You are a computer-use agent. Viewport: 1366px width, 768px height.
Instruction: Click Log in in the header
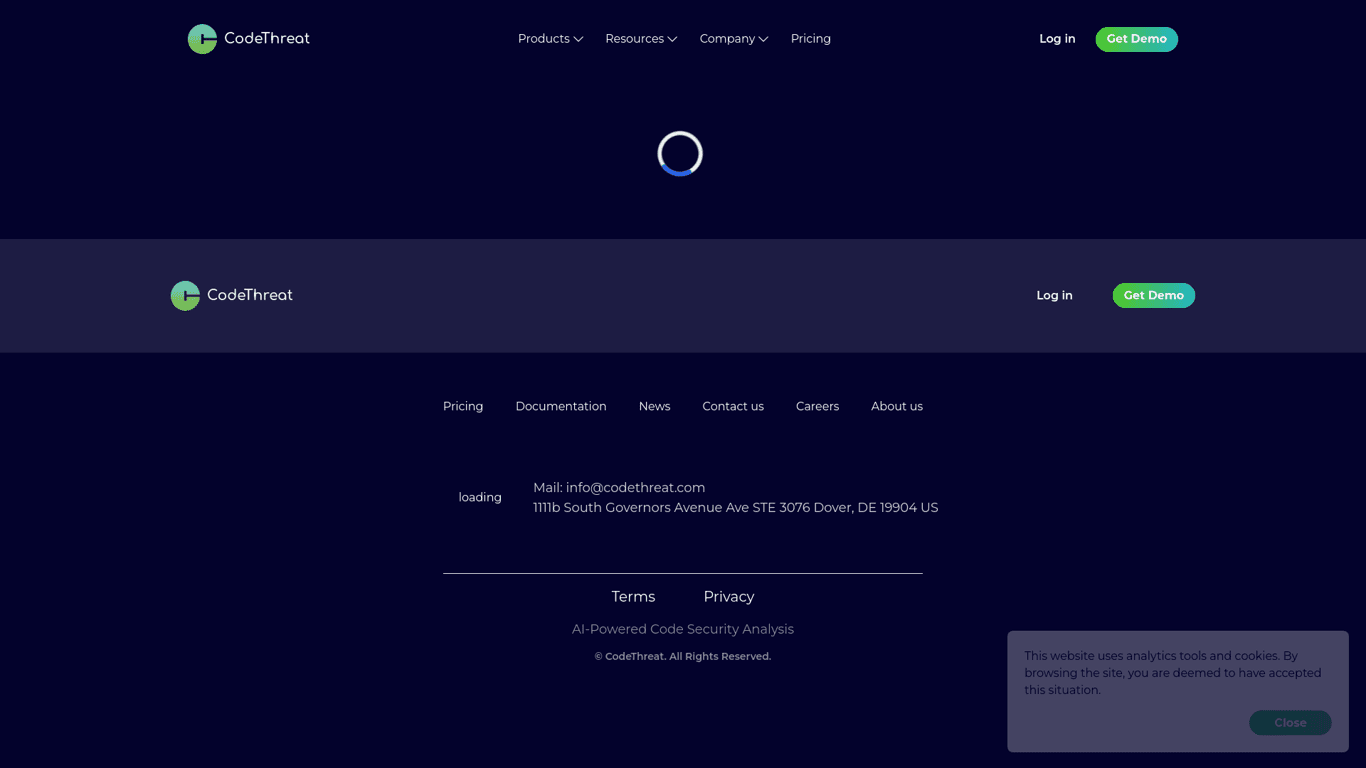coord(1057,39)
